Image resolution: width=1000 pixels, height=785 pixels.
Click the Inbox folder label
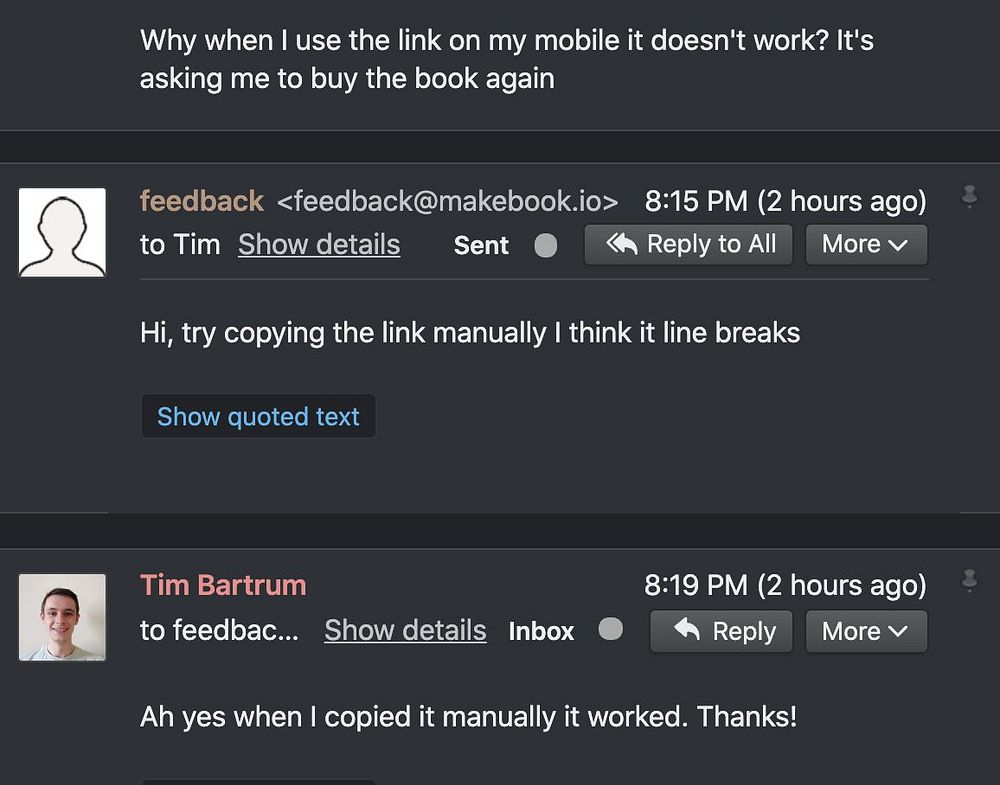[x=541, y=631]
